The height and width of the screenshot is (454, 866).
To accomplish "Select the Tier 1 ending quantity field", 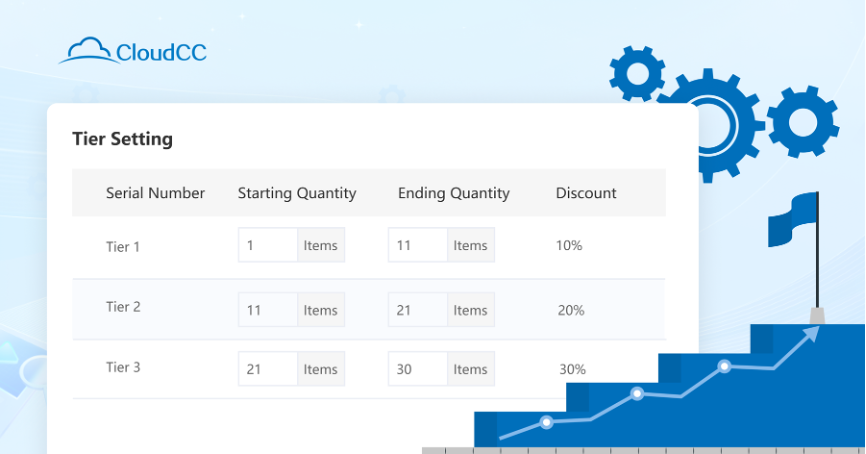I will point(417,245).
